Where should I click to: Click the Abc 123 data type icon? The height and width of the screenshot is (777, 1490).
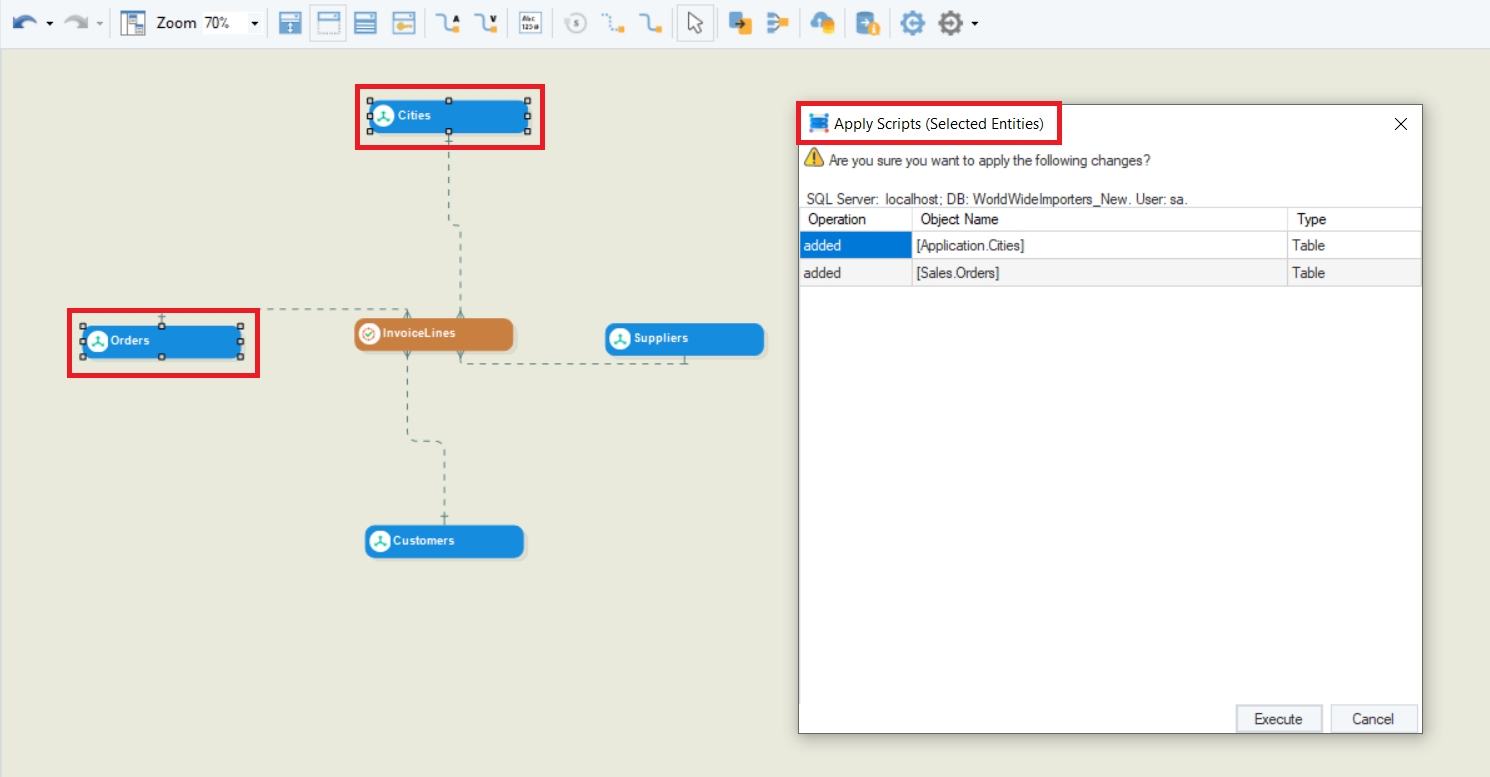[530, 23]
